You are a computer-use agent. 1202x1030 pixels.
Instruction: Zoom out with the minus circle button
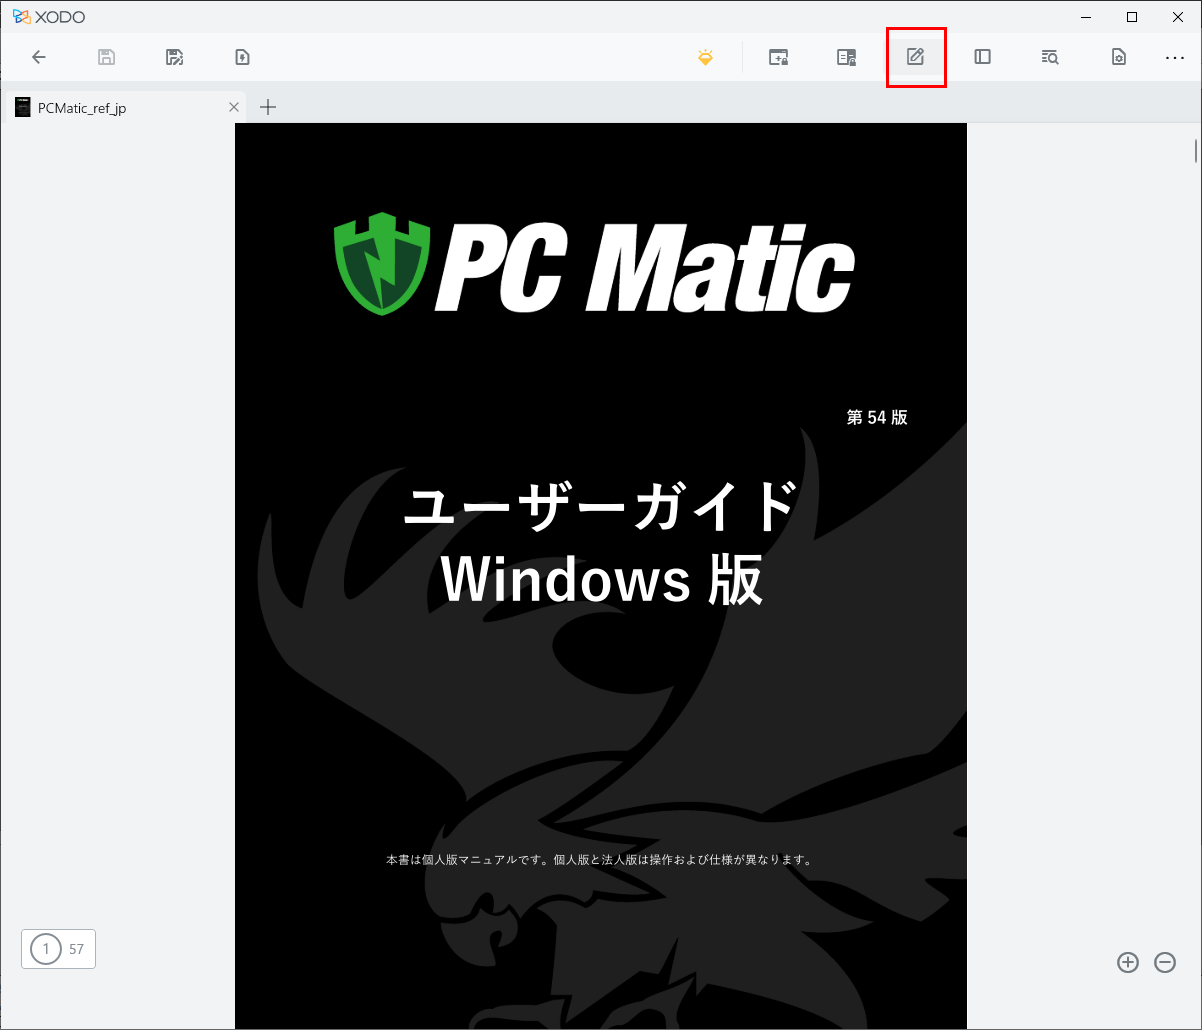click(1165, 962)
